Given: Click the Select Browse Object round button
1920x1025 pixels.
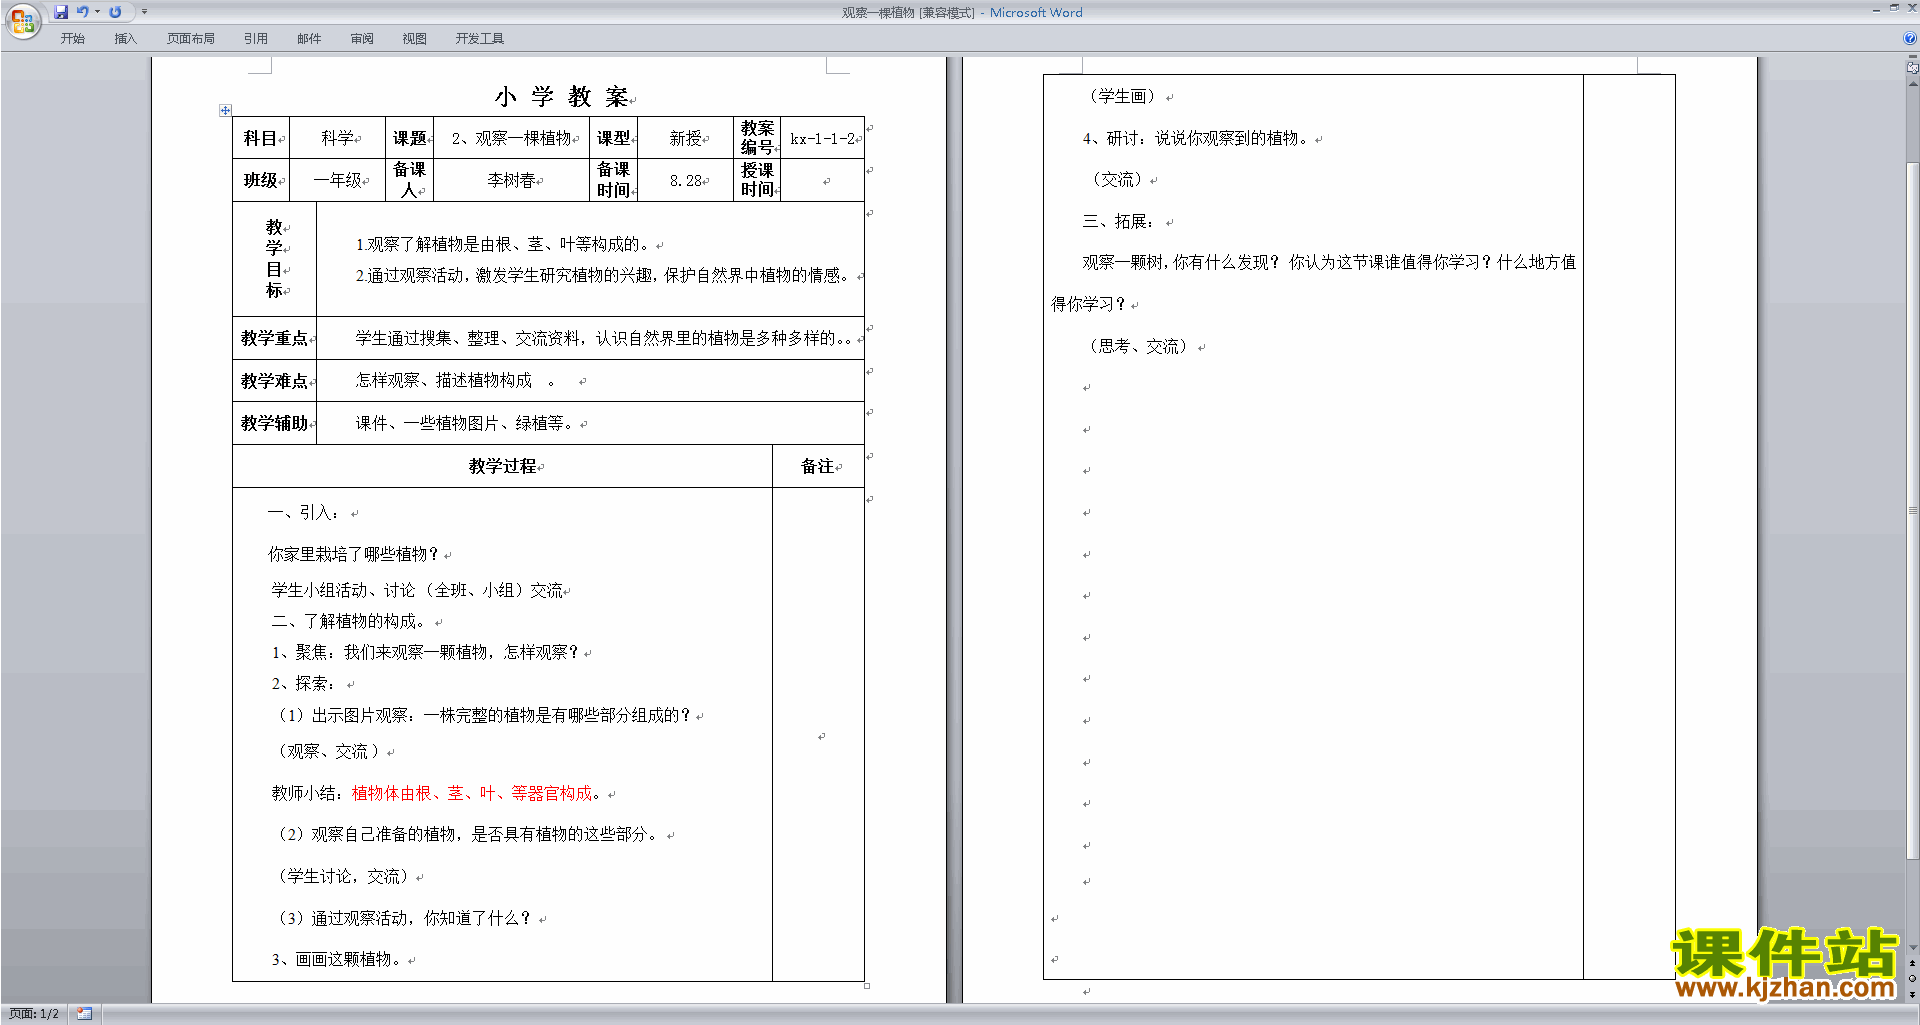Looking at the screenshot, I should (1912, 979).
